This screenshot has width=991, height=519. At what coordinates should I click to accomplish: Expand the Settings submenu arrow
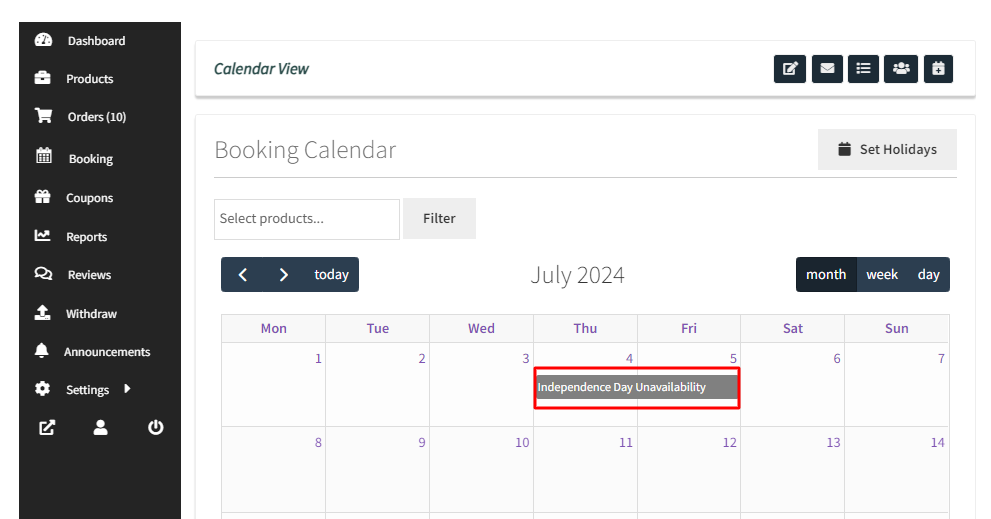(127, 388)
